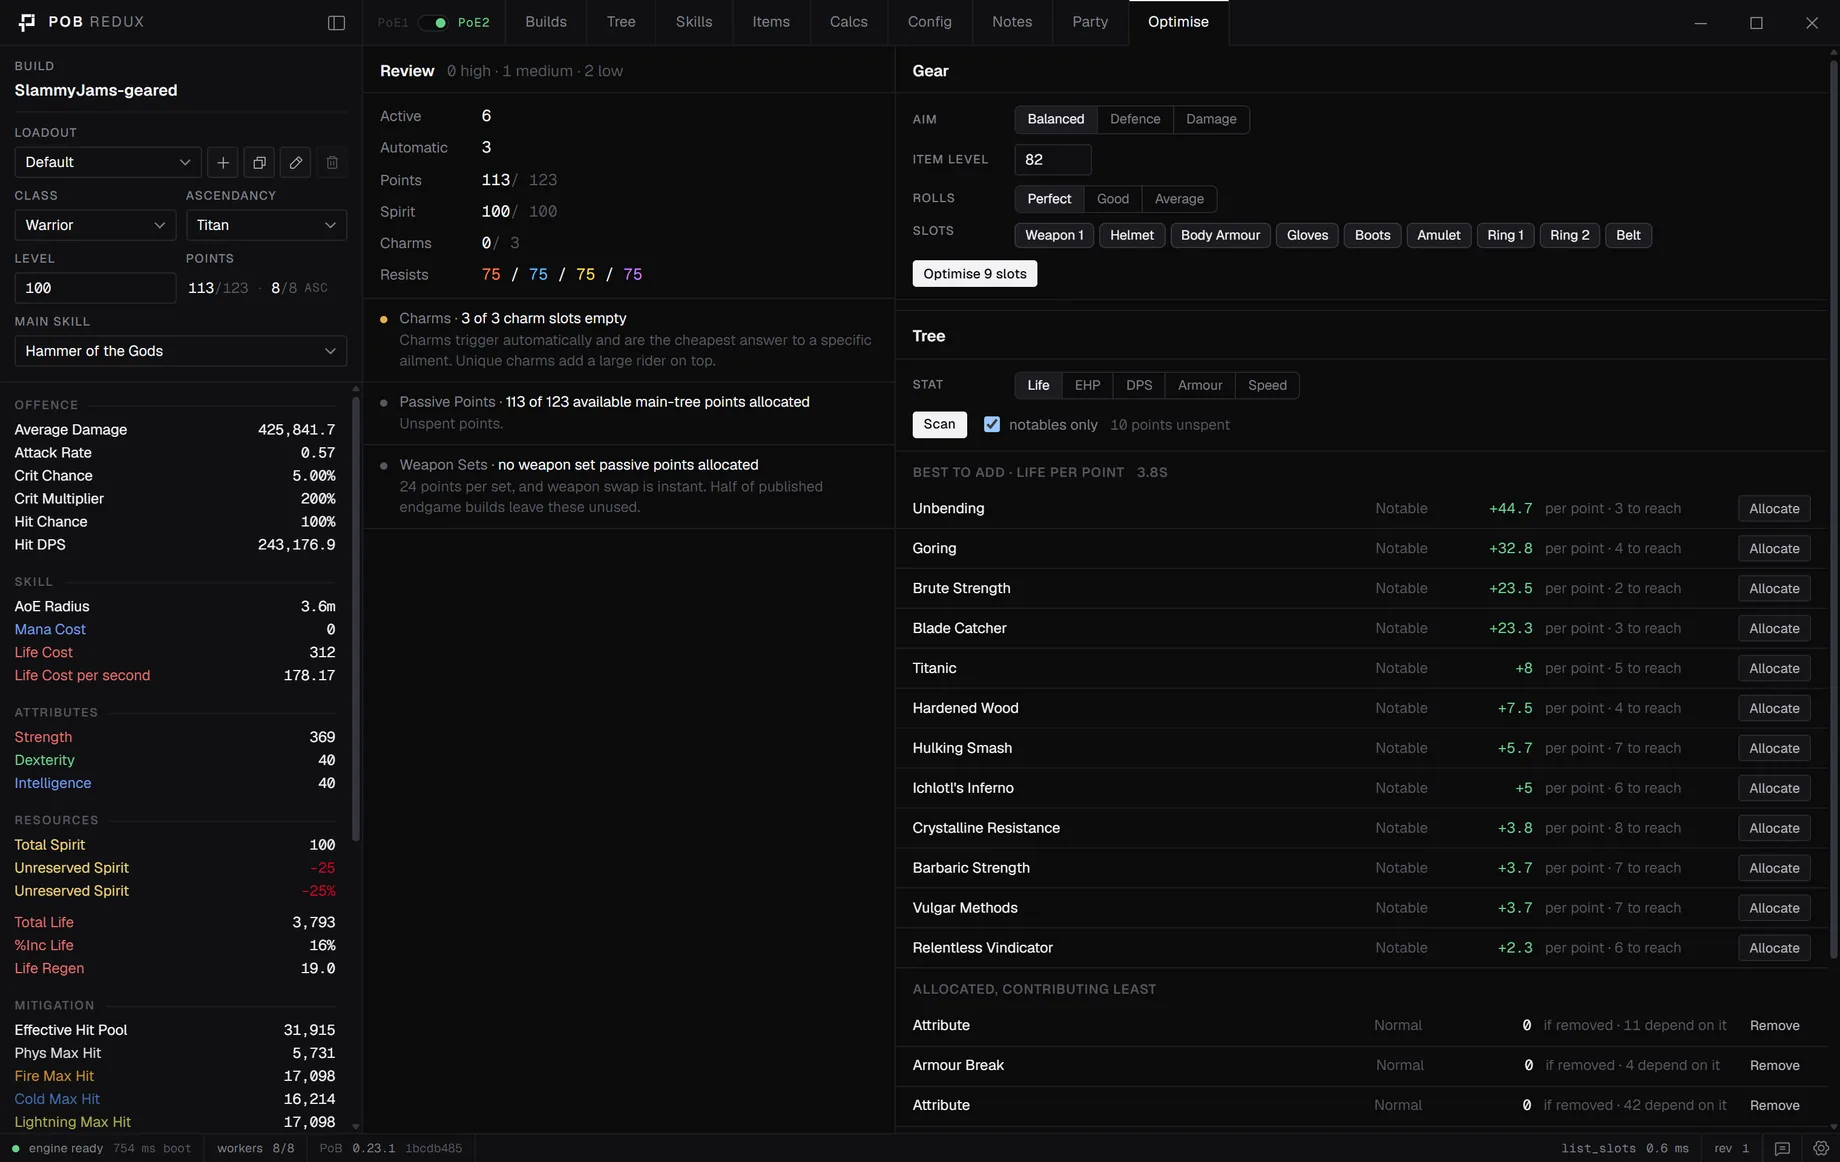
Task: Click the Hit DPS value 243,176.9
Action: pyautogui.click(x=296, y=545)
